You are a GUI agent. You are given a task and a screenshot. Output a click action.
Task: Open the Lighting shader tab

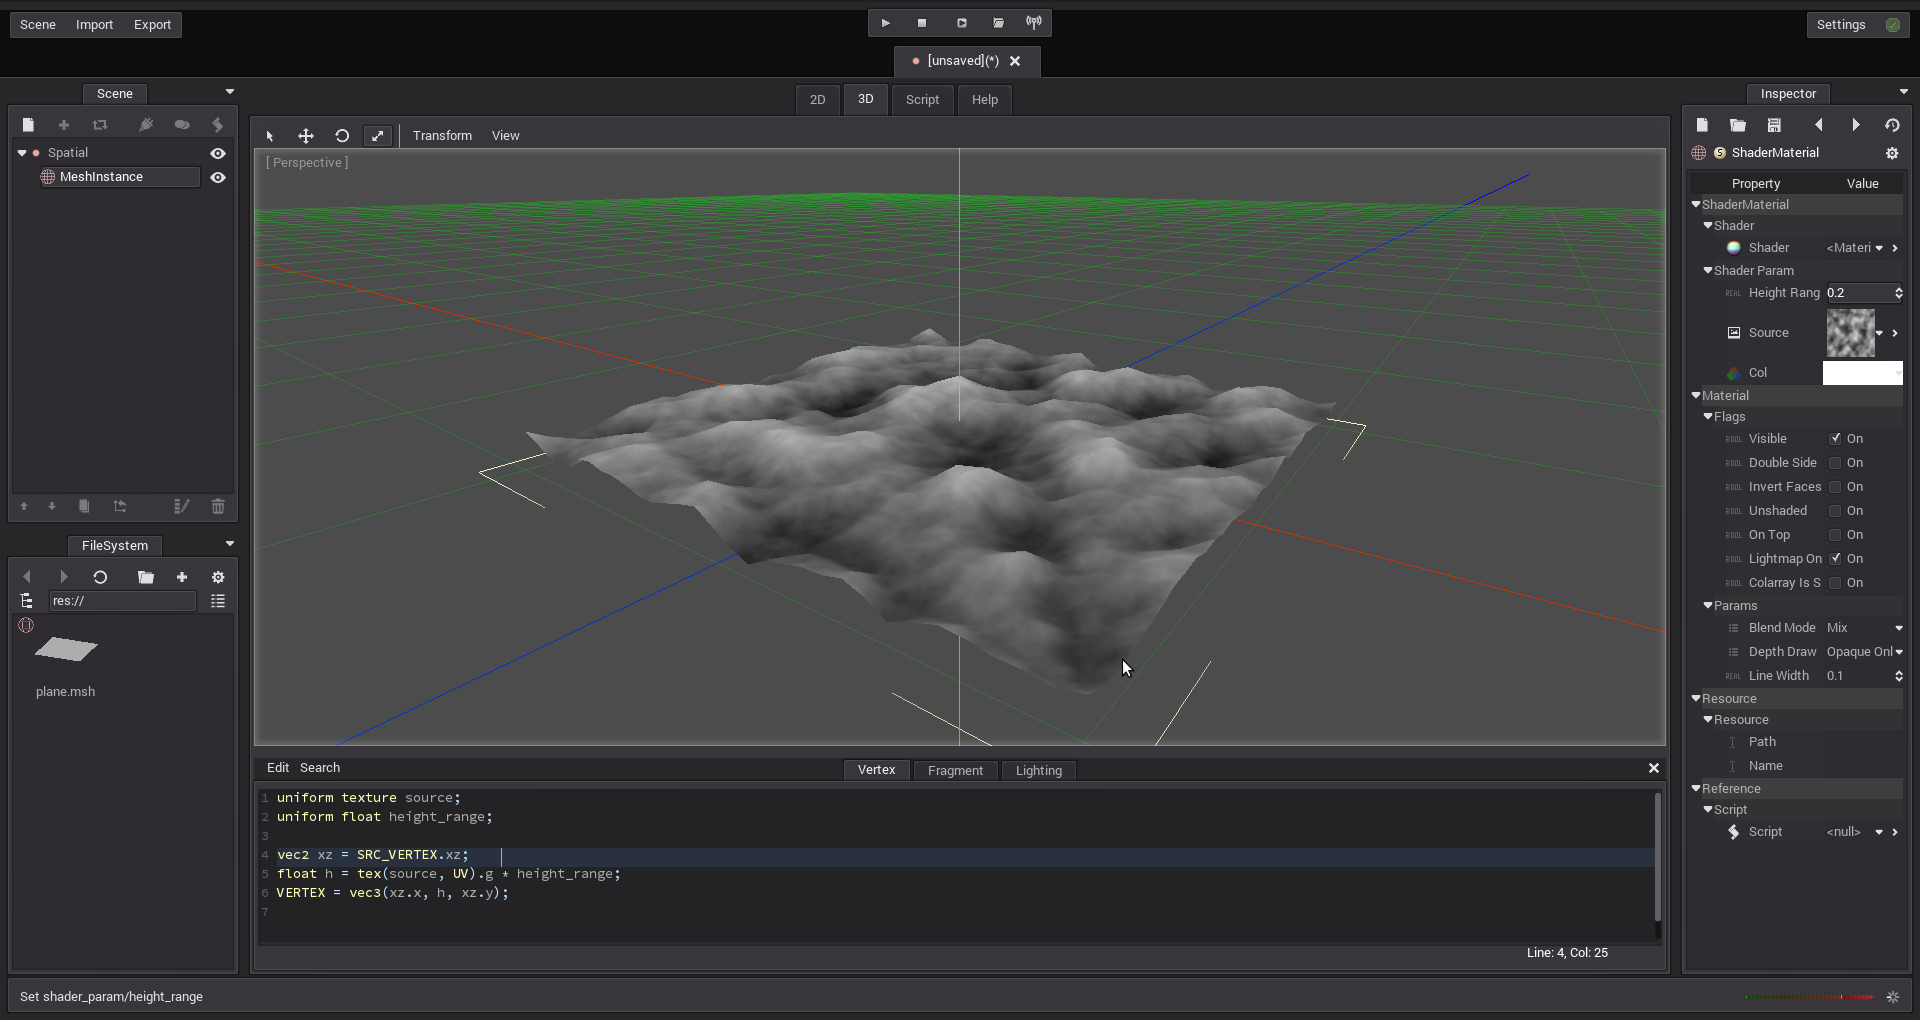[x=1039, y=771]
